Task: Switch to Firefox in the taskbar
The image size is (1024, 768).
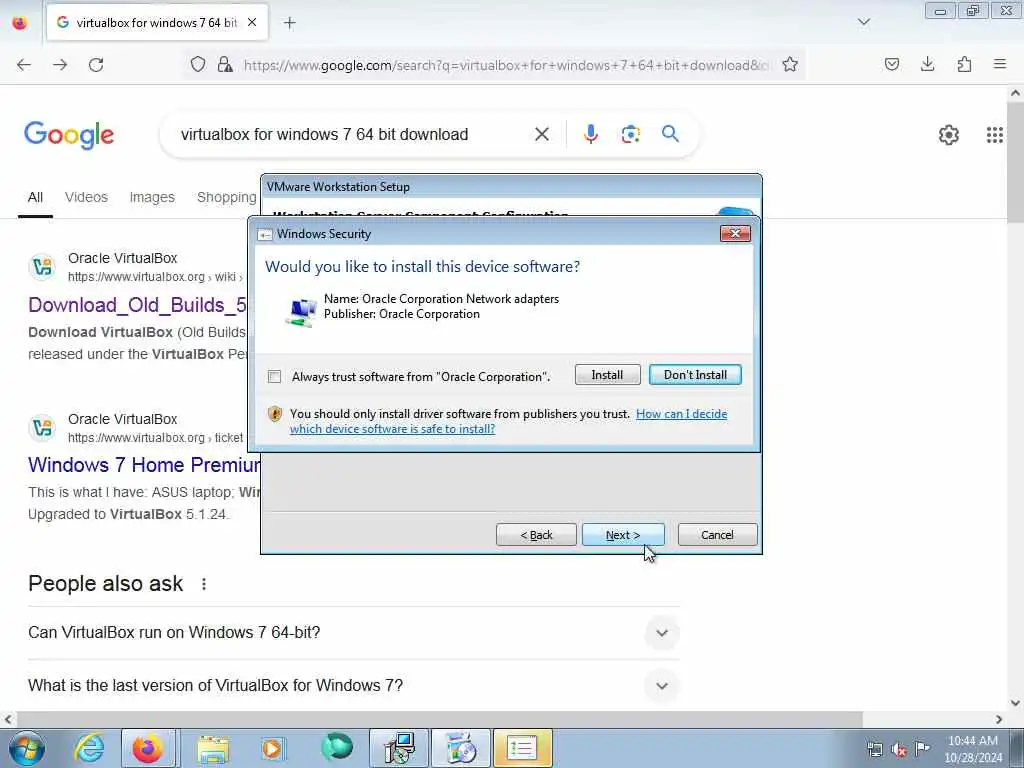Action: pos(148,748)
